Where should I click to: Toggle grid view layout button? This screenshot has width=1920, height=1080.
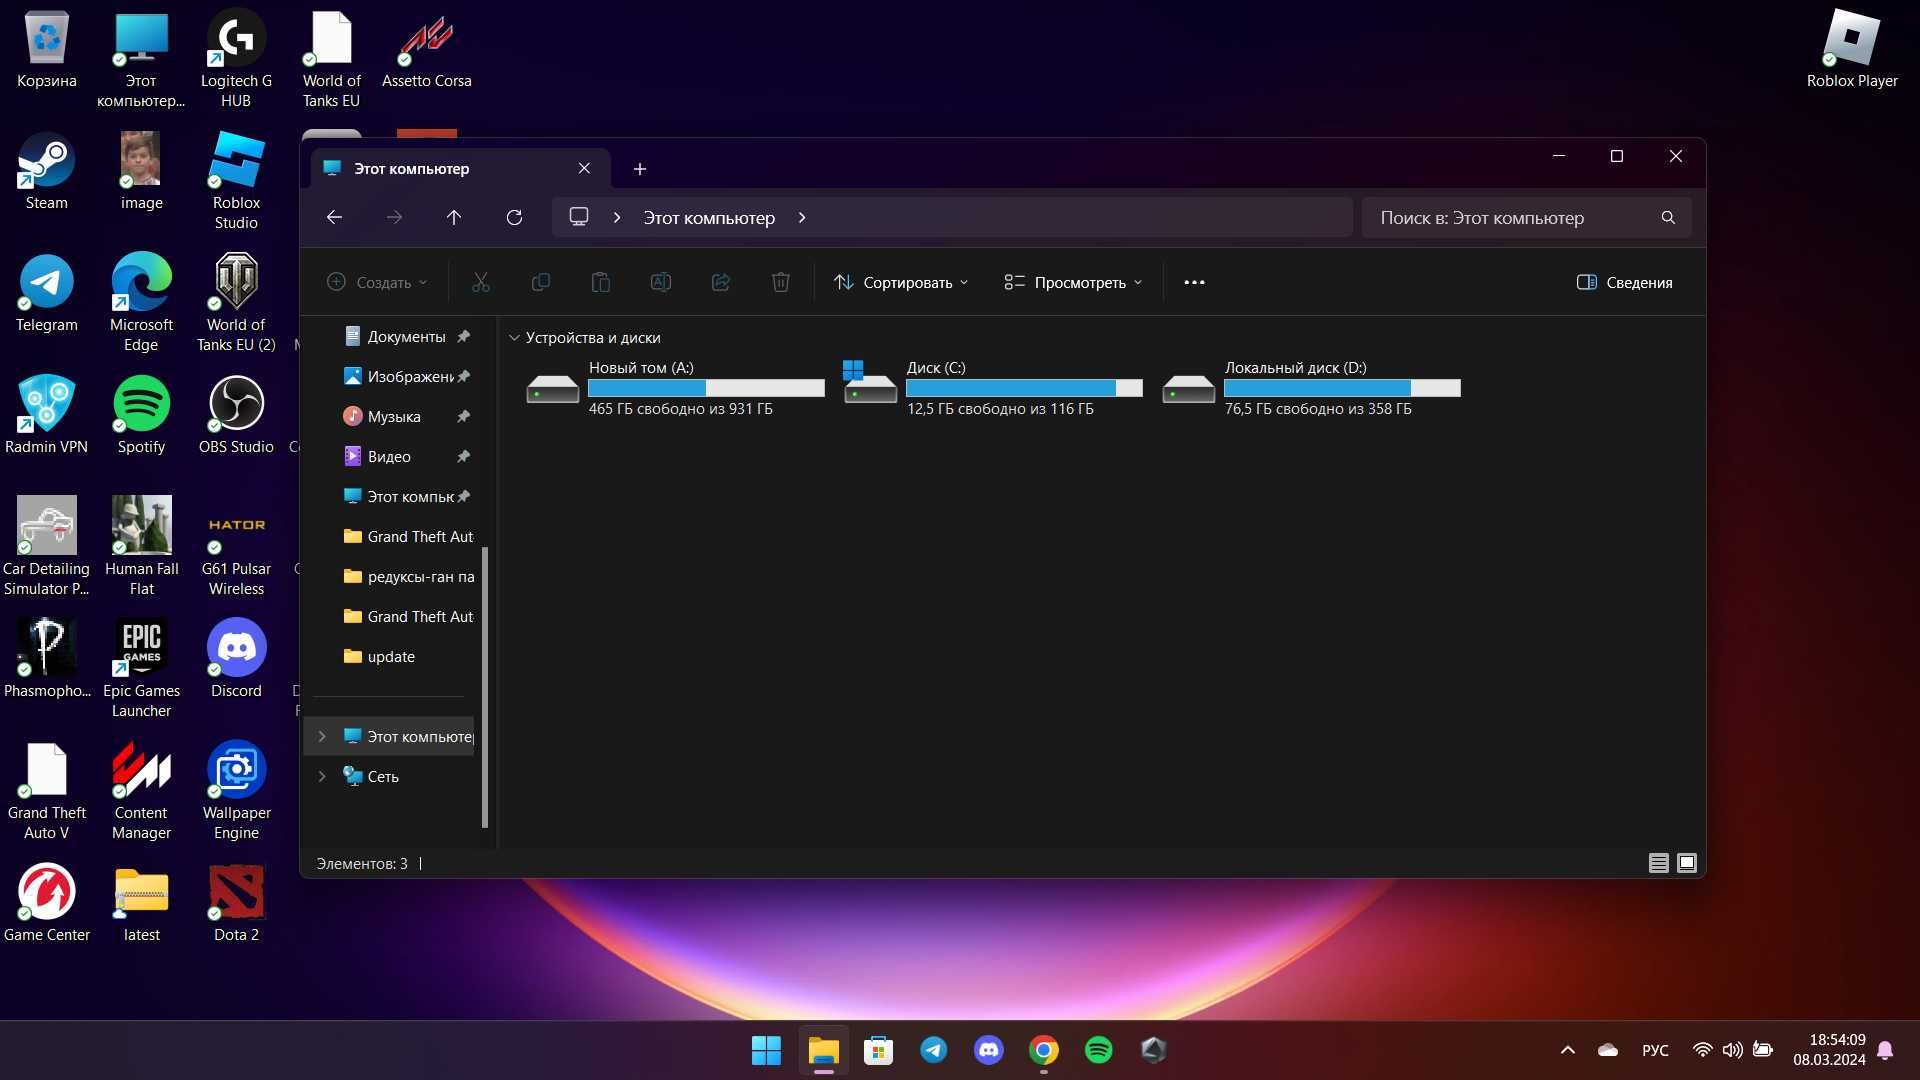click(x=1687, y=862)
